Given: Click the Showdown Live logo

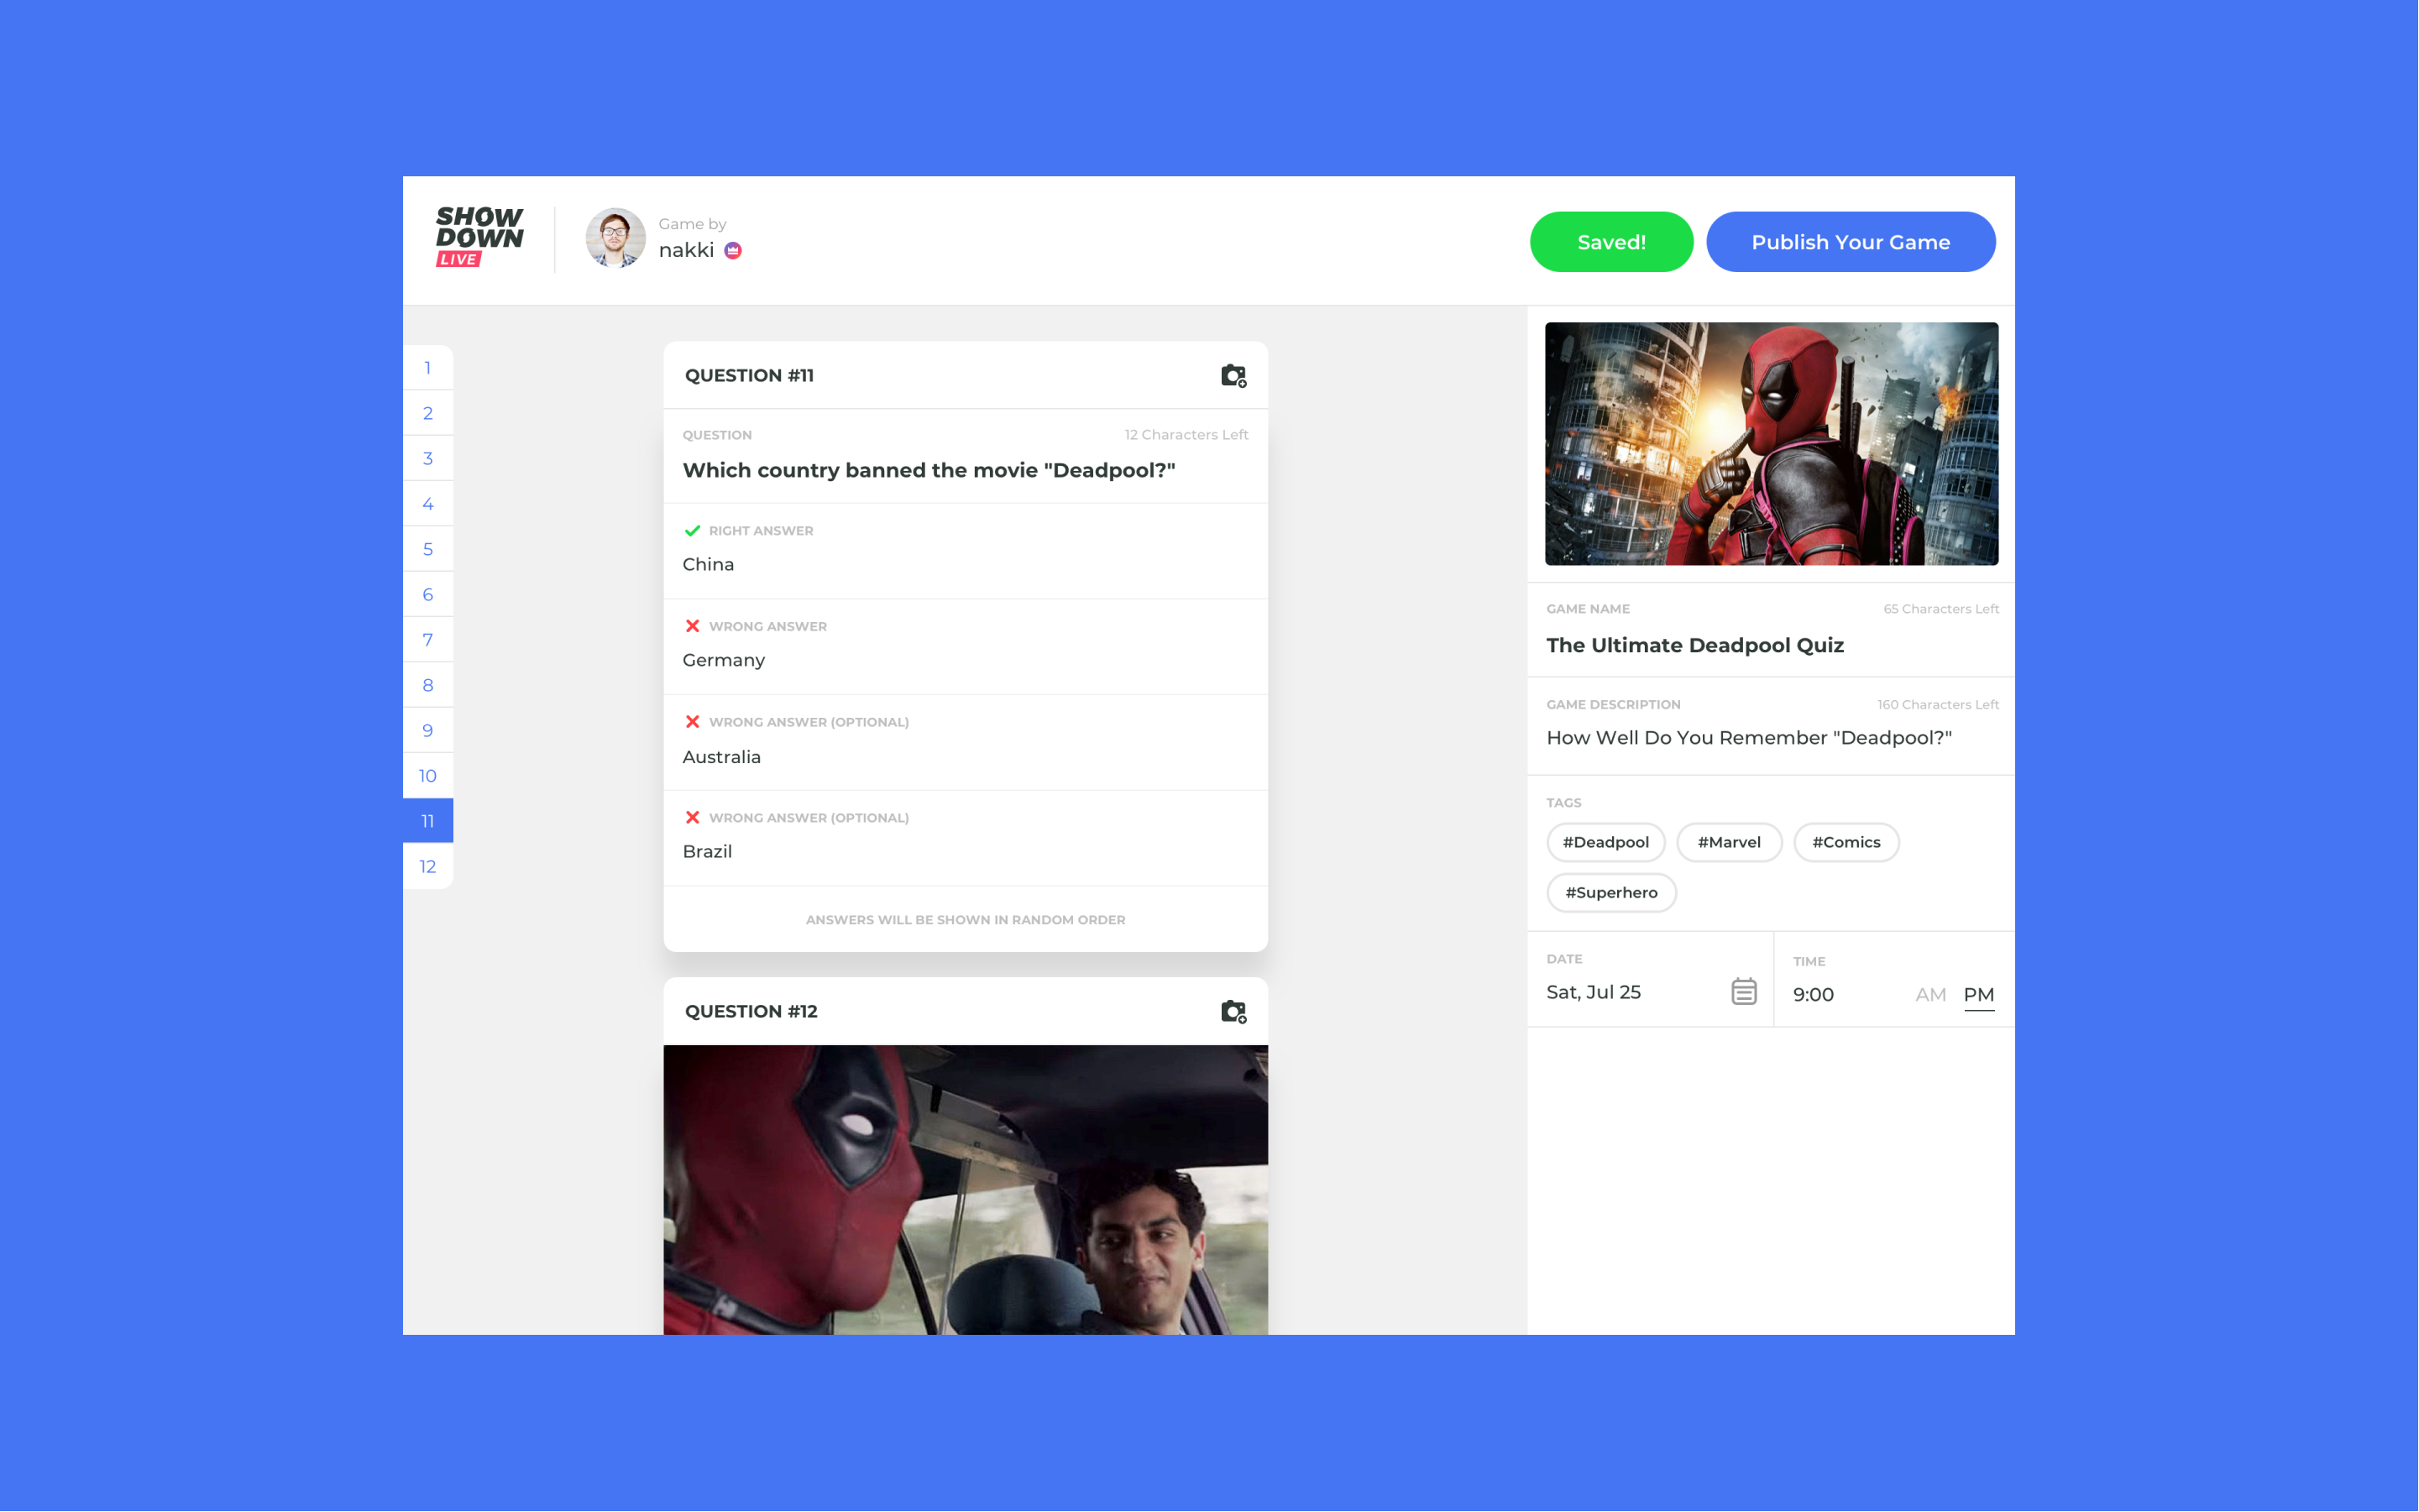Looking at the screenshot, I should point(479,237).
